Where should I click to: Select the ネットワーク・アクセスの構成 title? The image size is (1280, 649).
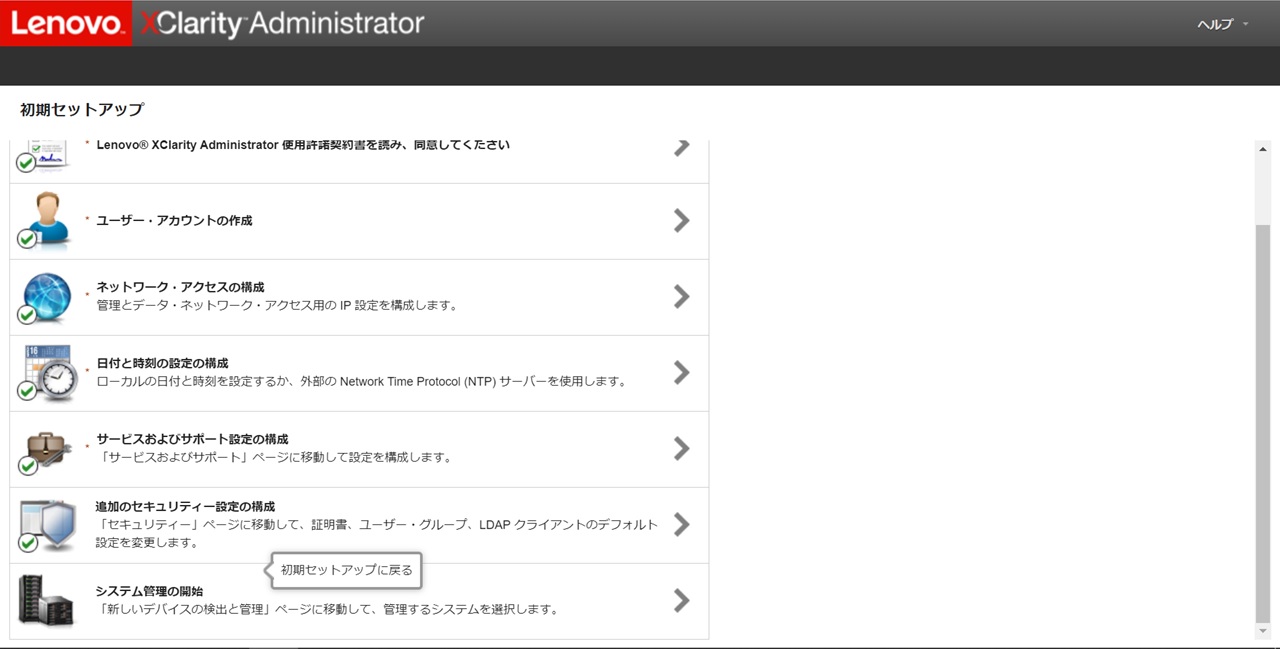[180, 287]
